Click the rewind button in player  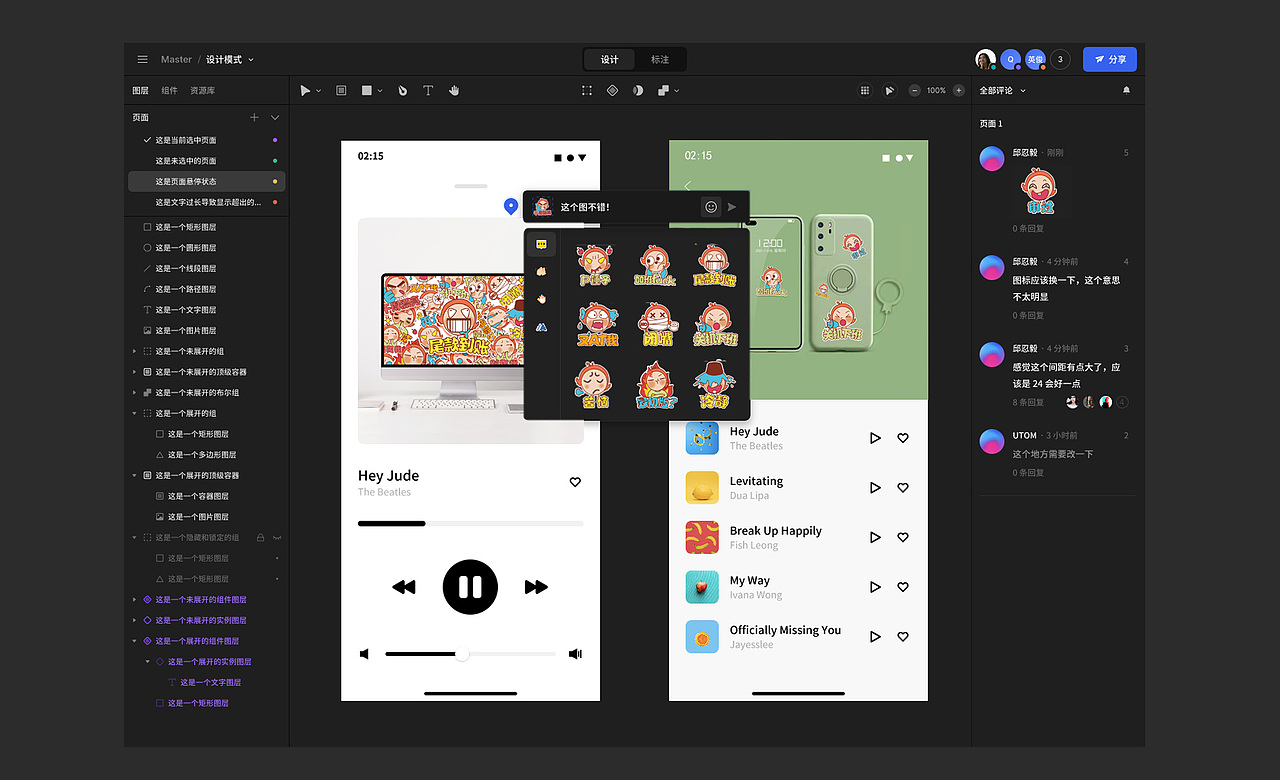404,587
